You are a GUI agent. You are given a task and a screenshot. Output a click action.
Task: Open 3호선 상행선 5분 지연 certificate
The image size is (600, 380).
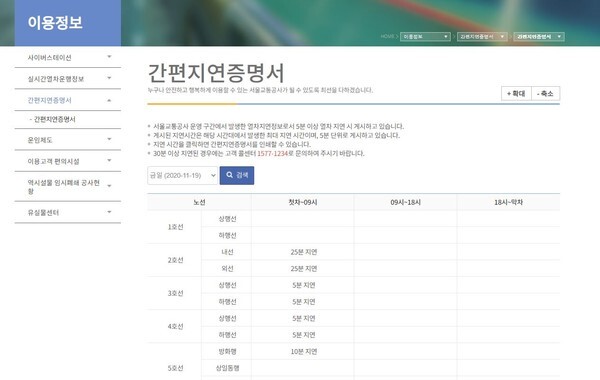[303, 285]
